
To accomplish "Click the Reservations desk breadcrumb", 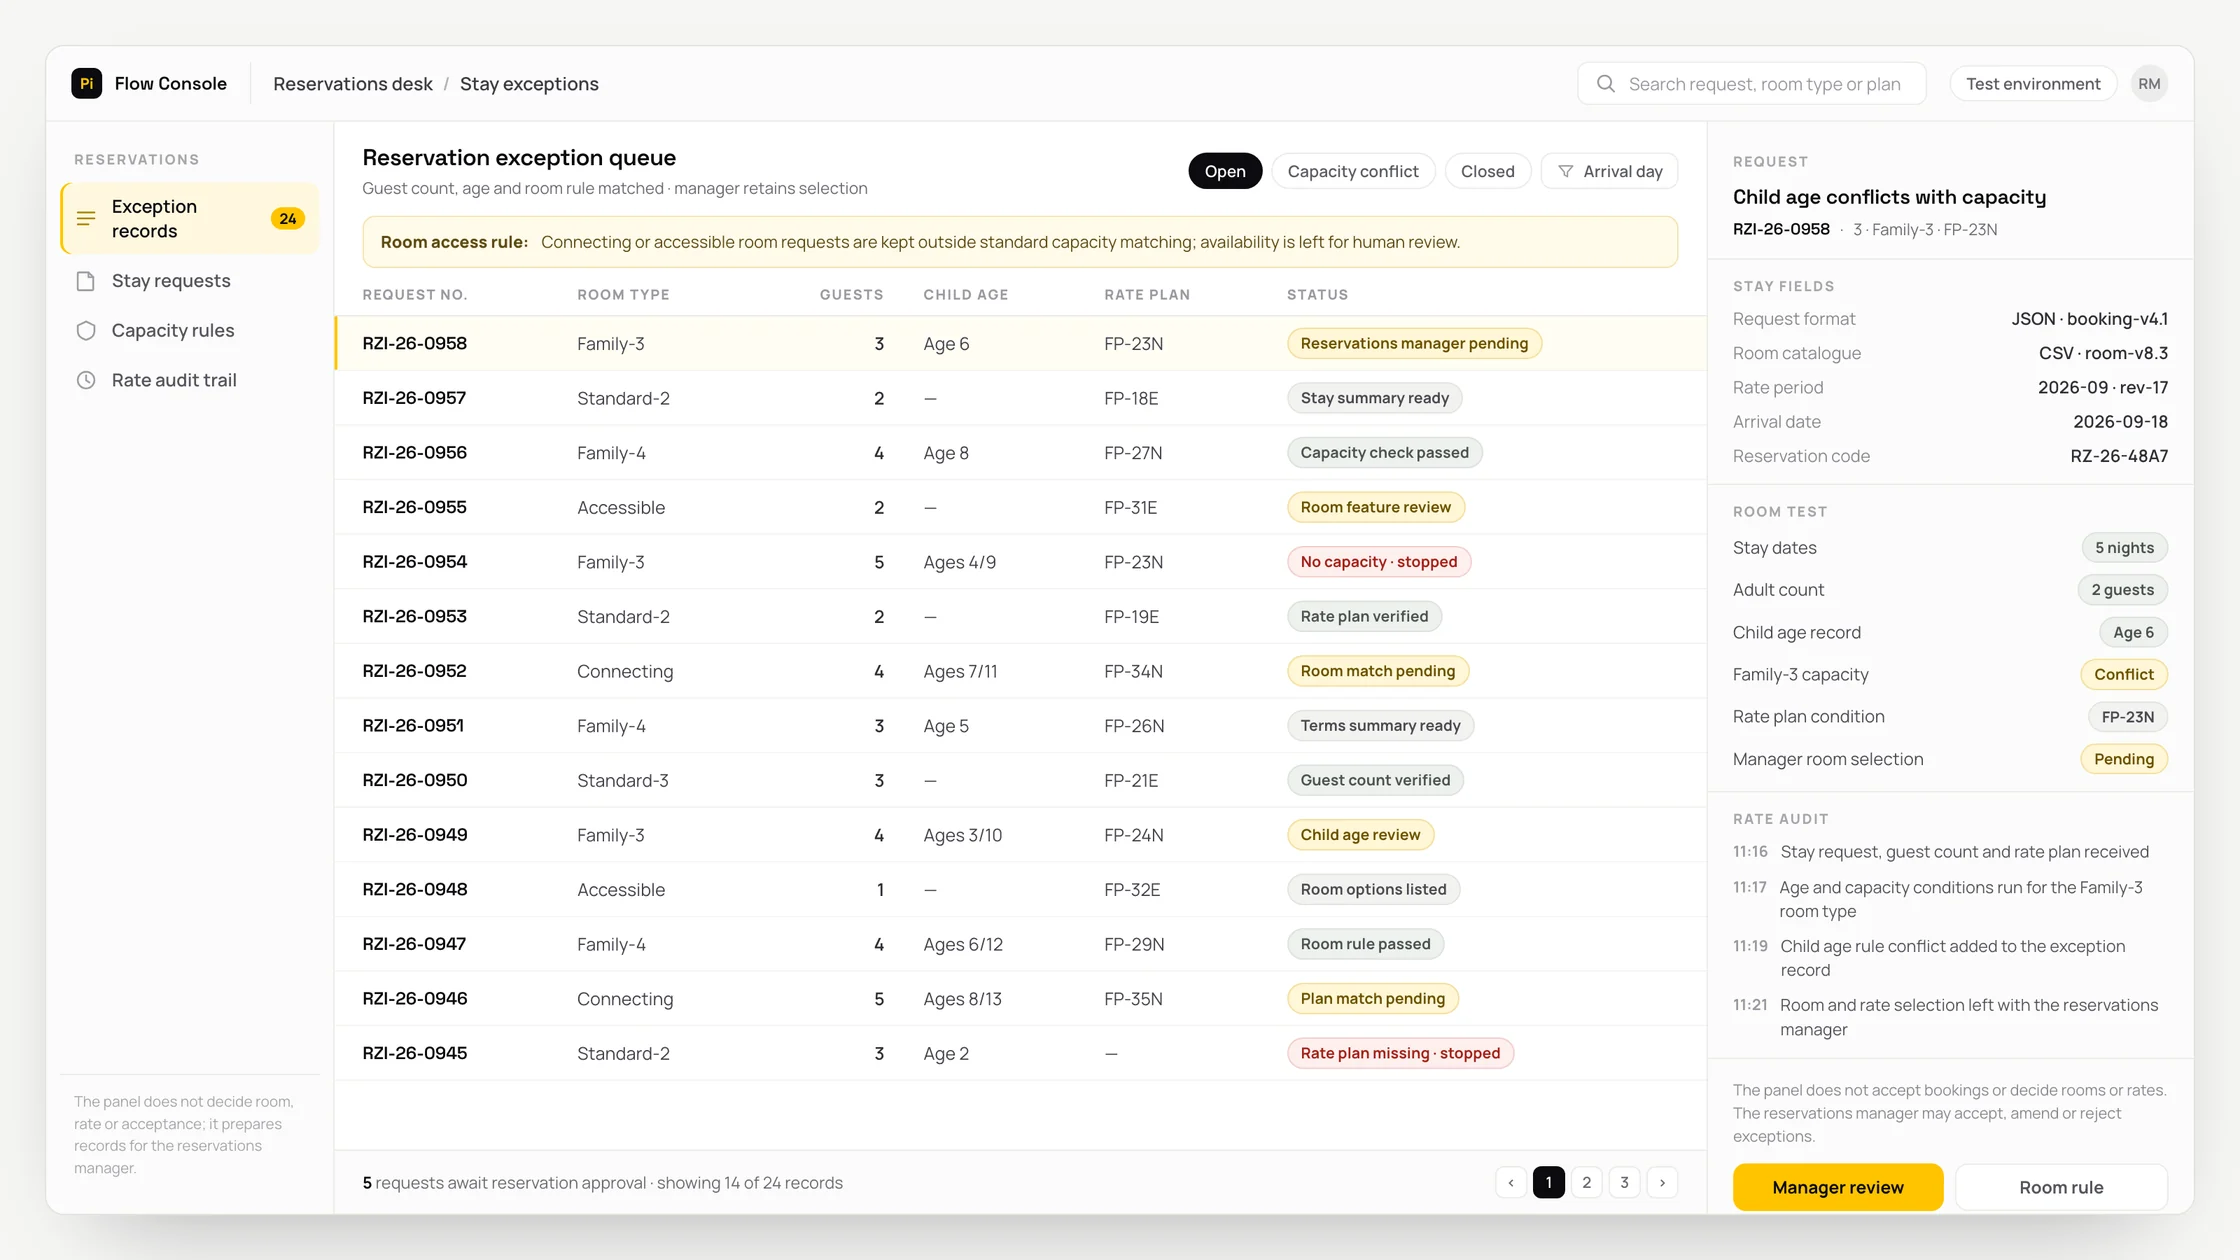I will pyautogui.click(x=353, y=84).
